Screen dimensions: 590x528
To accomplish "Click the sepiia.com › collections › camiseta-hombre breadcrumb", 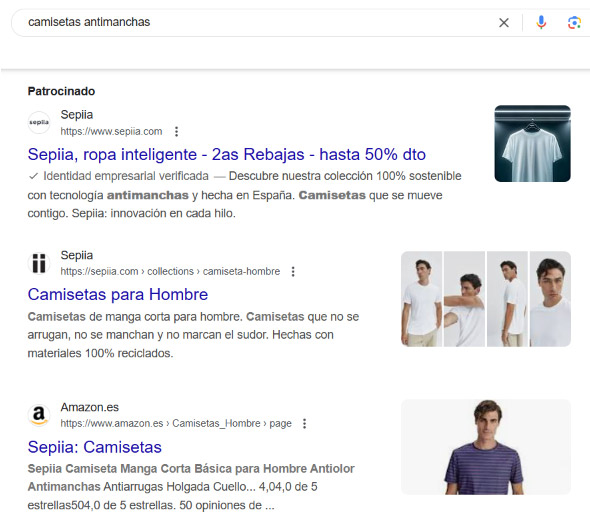I will click(170, 271).
